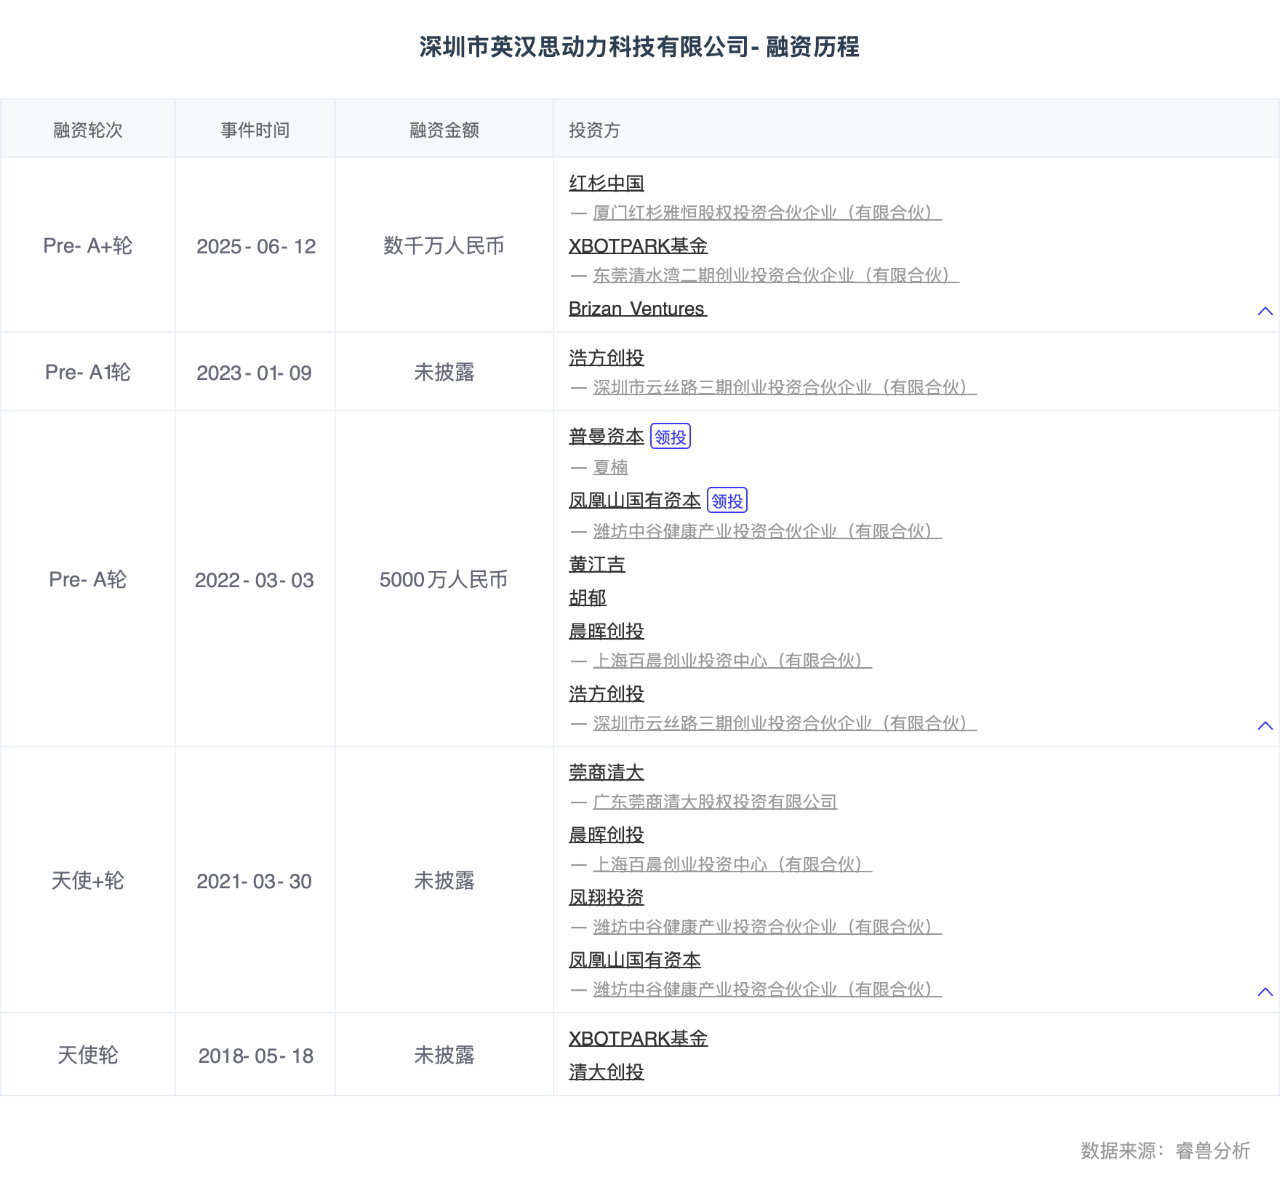Open the 浩方创投 link in Pre-A1轮 row

coord(605,357)
